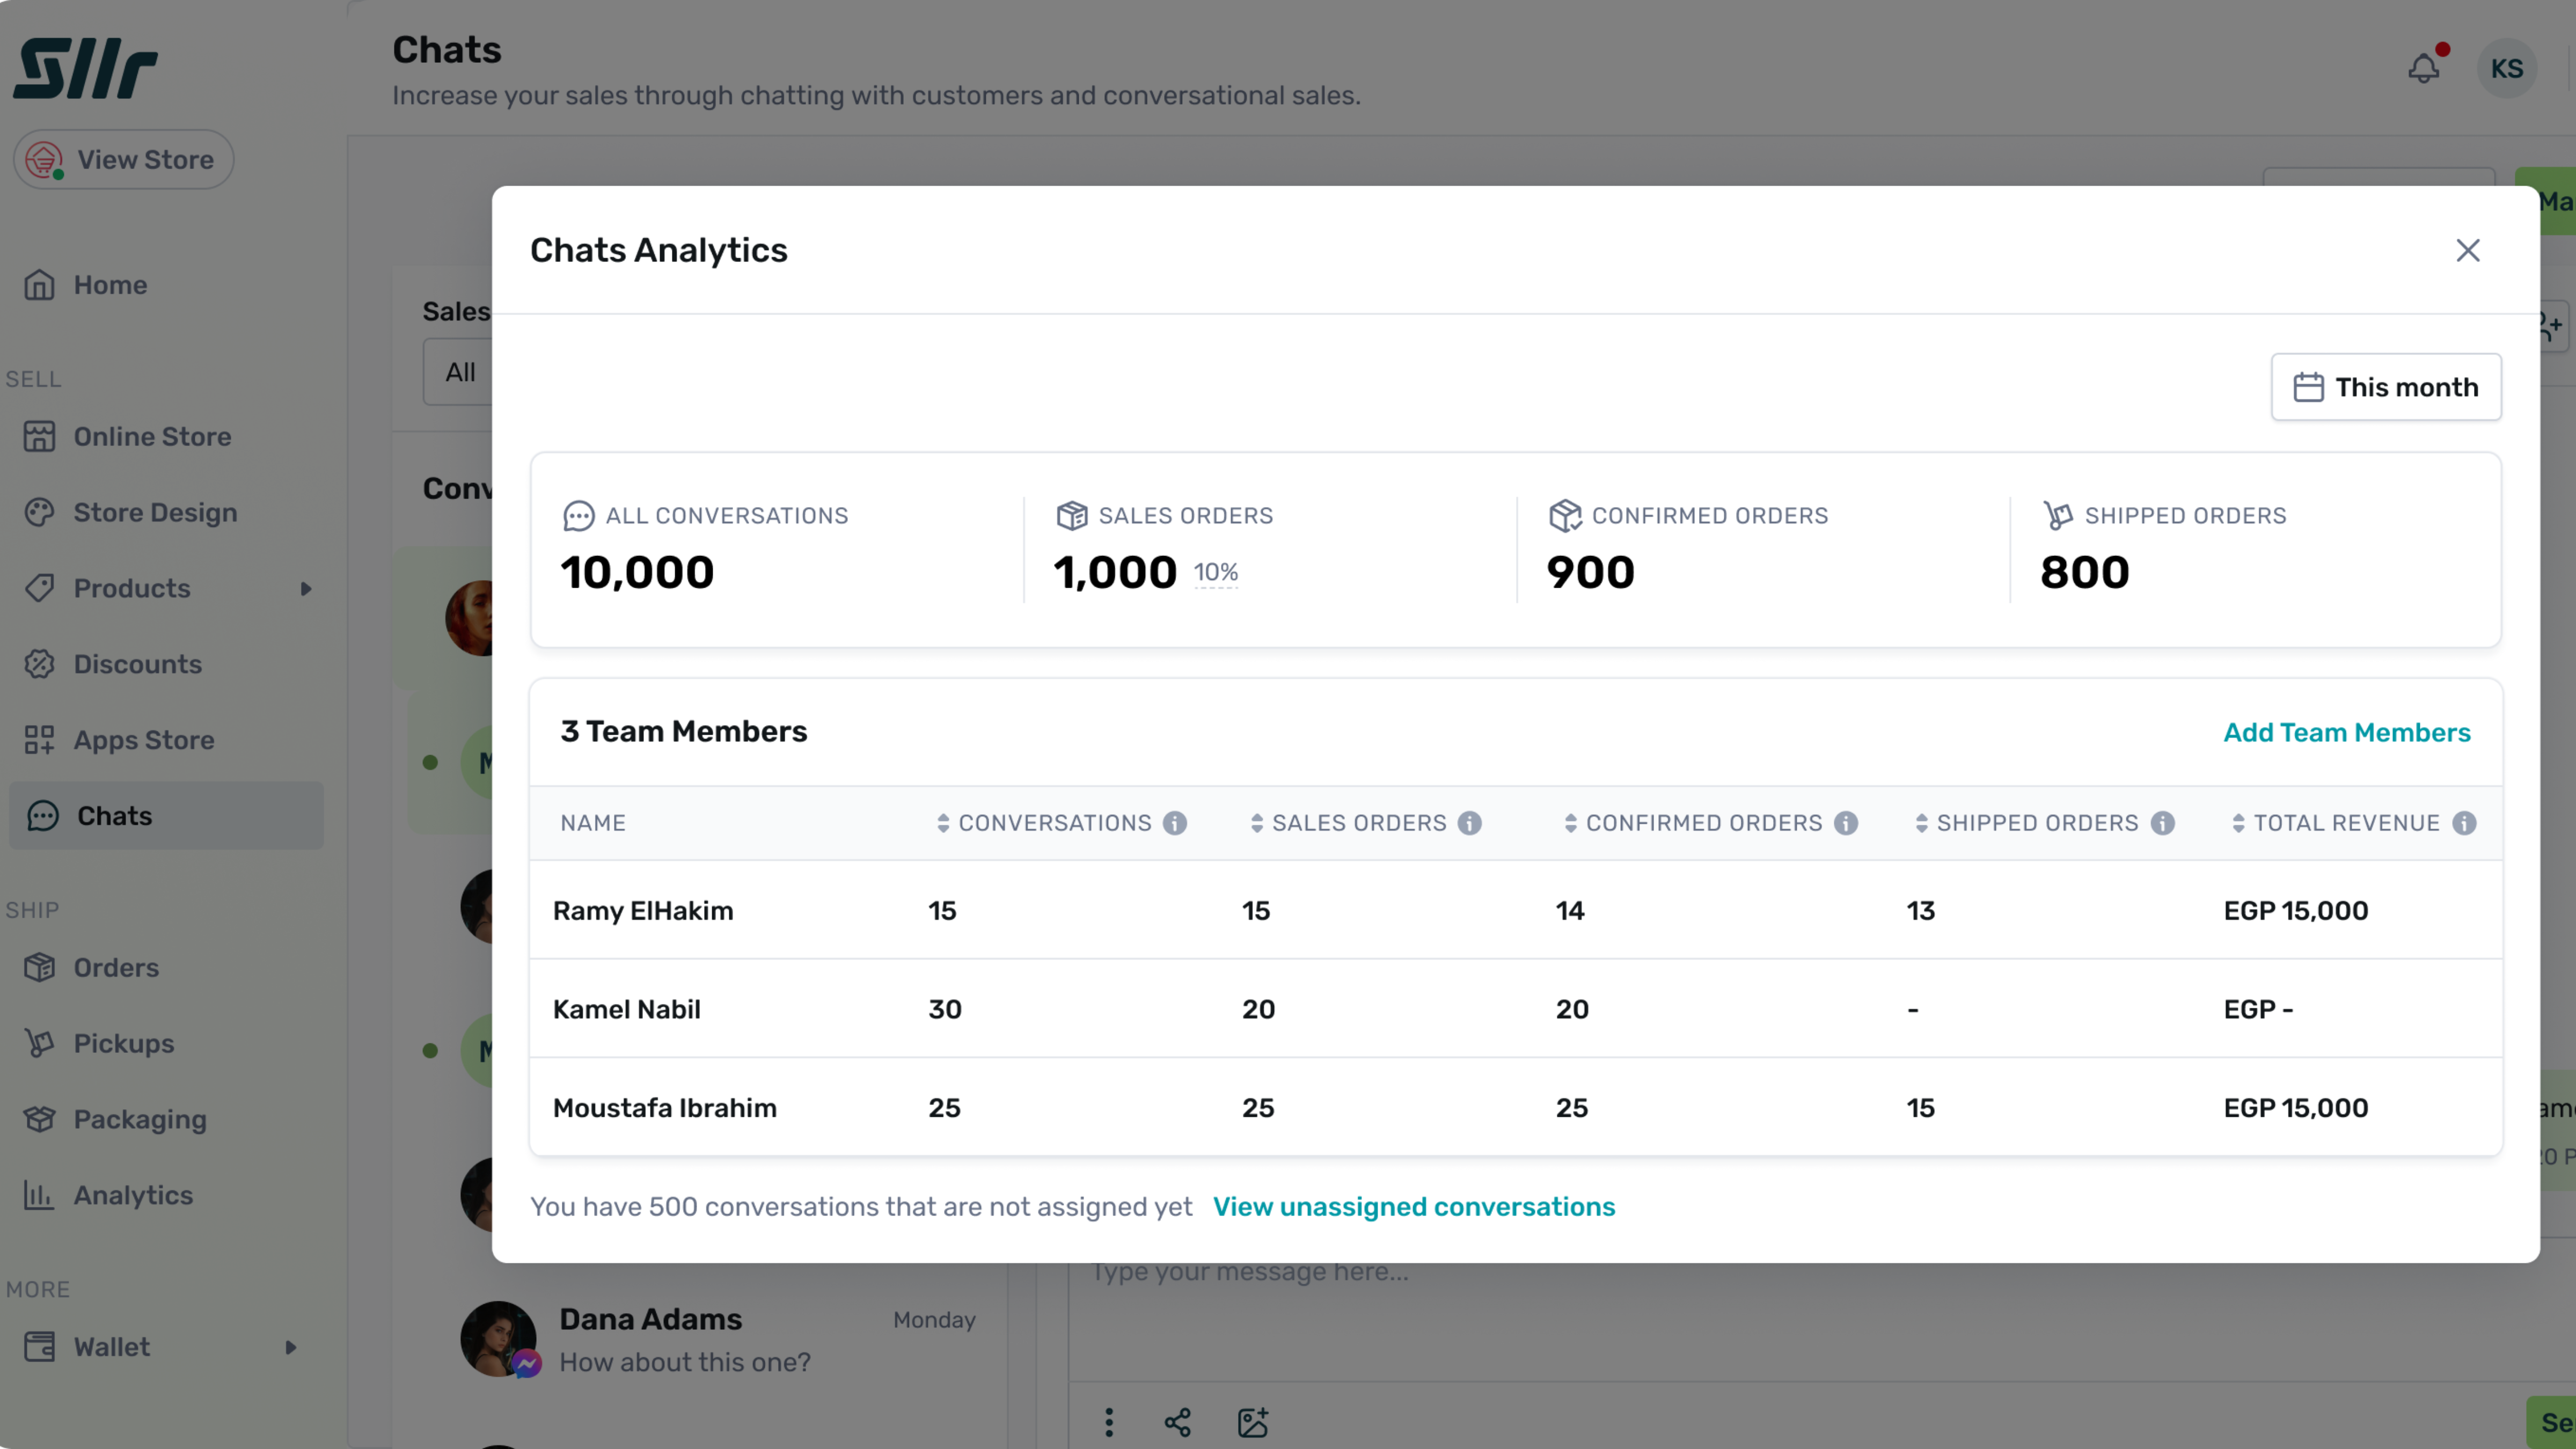Click the add image icon below message box
2576x1449 pixels.
1253,1422
